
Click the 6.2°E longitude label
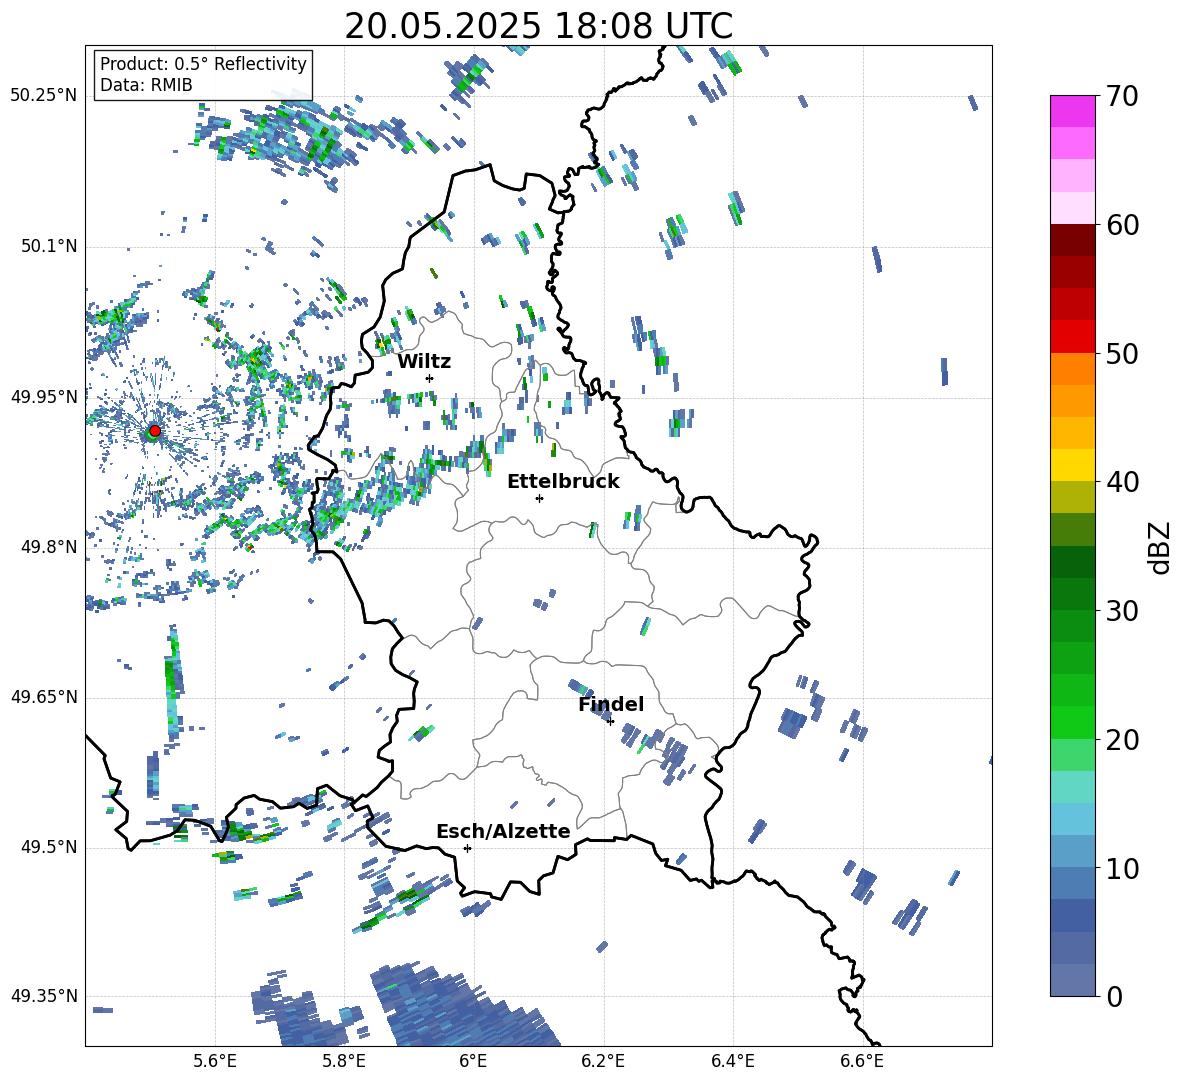[x=603, y=1061]
